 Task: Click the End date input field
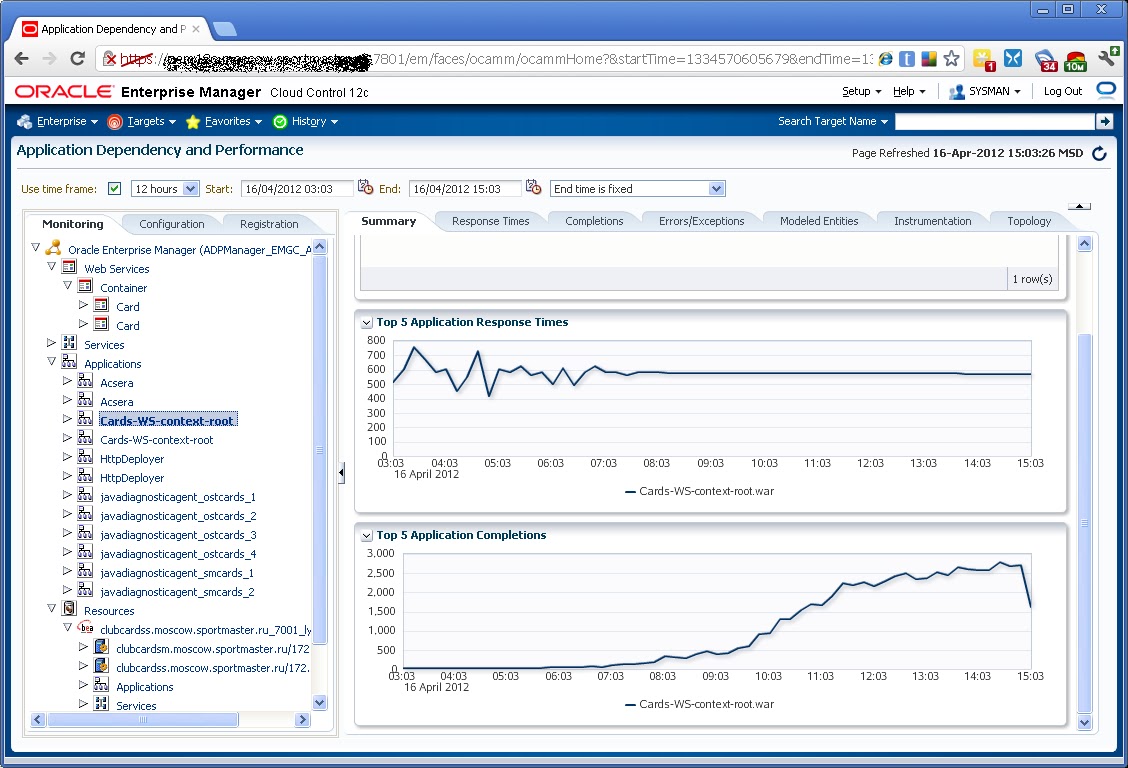tap(465, 189)
